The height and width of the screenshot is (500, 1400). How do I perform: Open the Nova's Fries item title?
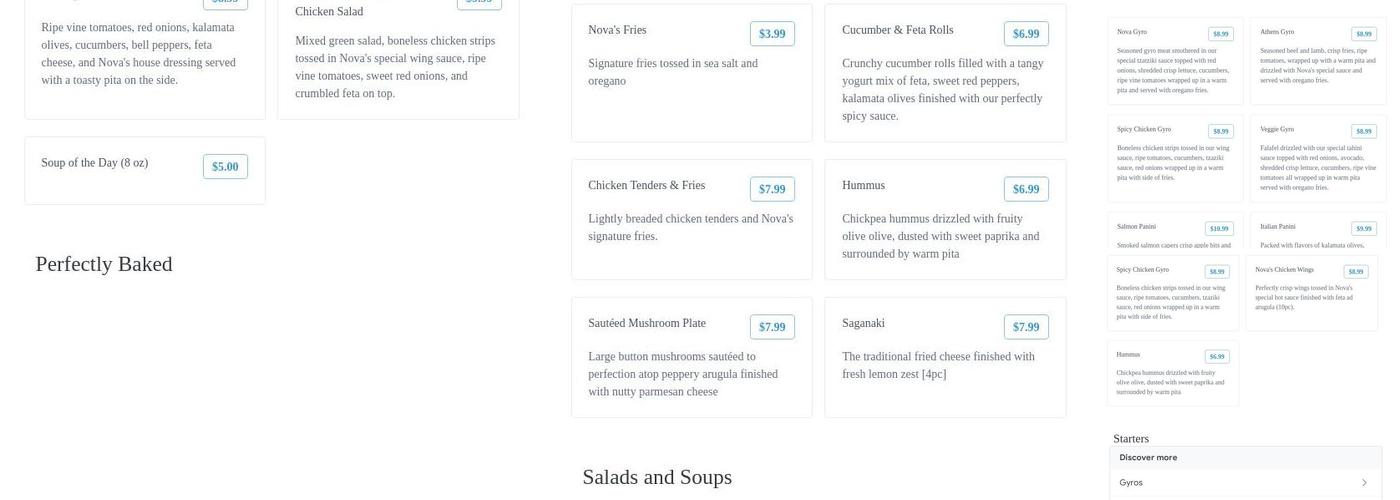[617, 30]
